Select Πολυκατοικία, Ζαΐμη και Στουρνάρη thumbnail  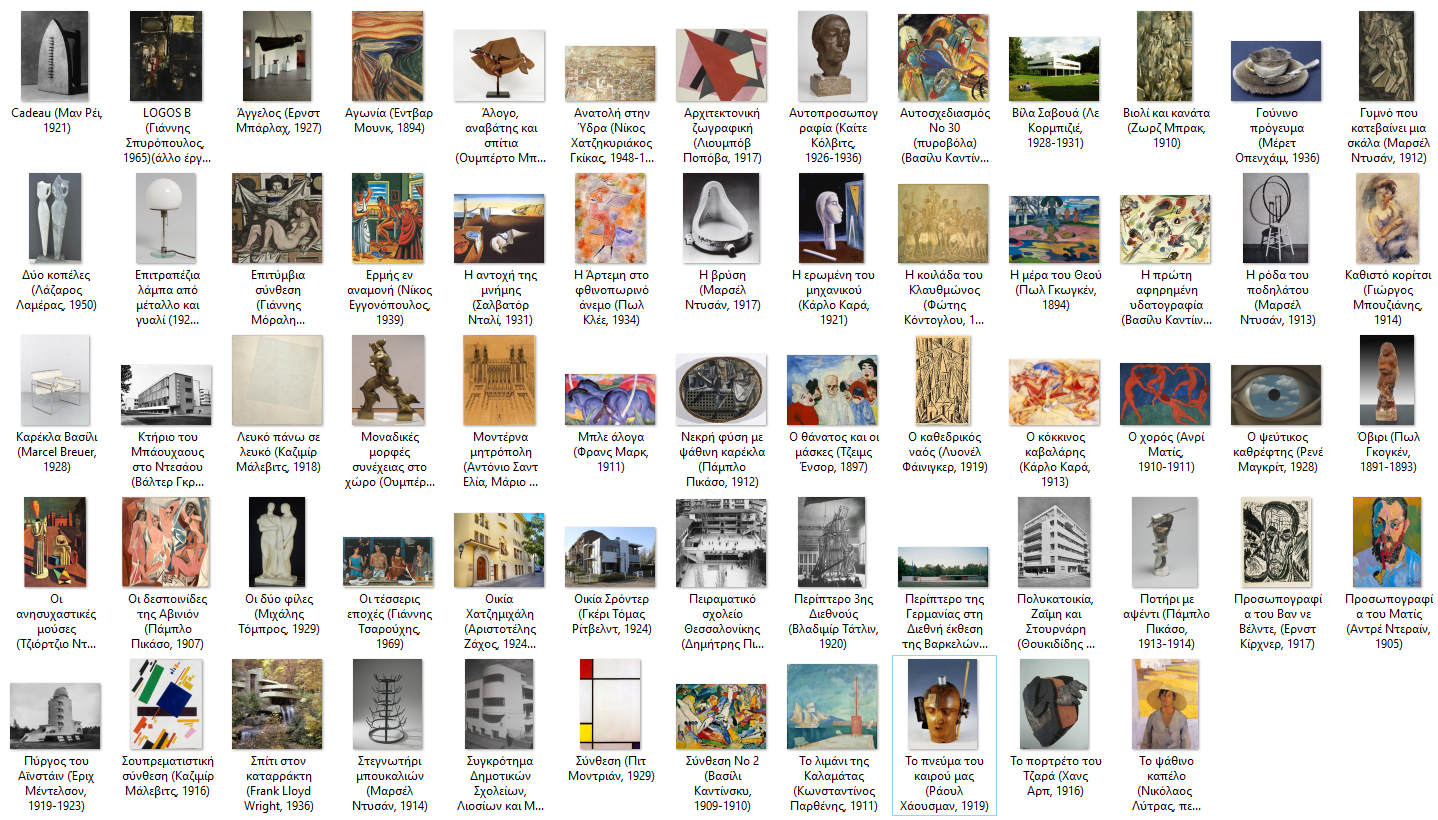pos(1054,540)
